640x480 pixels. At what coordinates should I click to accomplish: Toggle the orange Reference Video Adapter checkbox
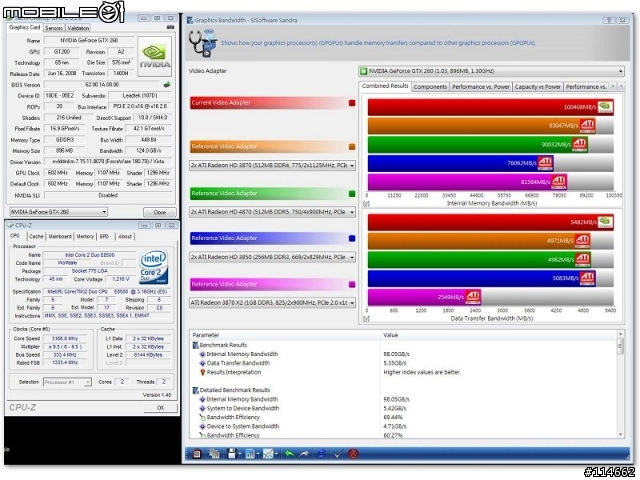[352, 147]
